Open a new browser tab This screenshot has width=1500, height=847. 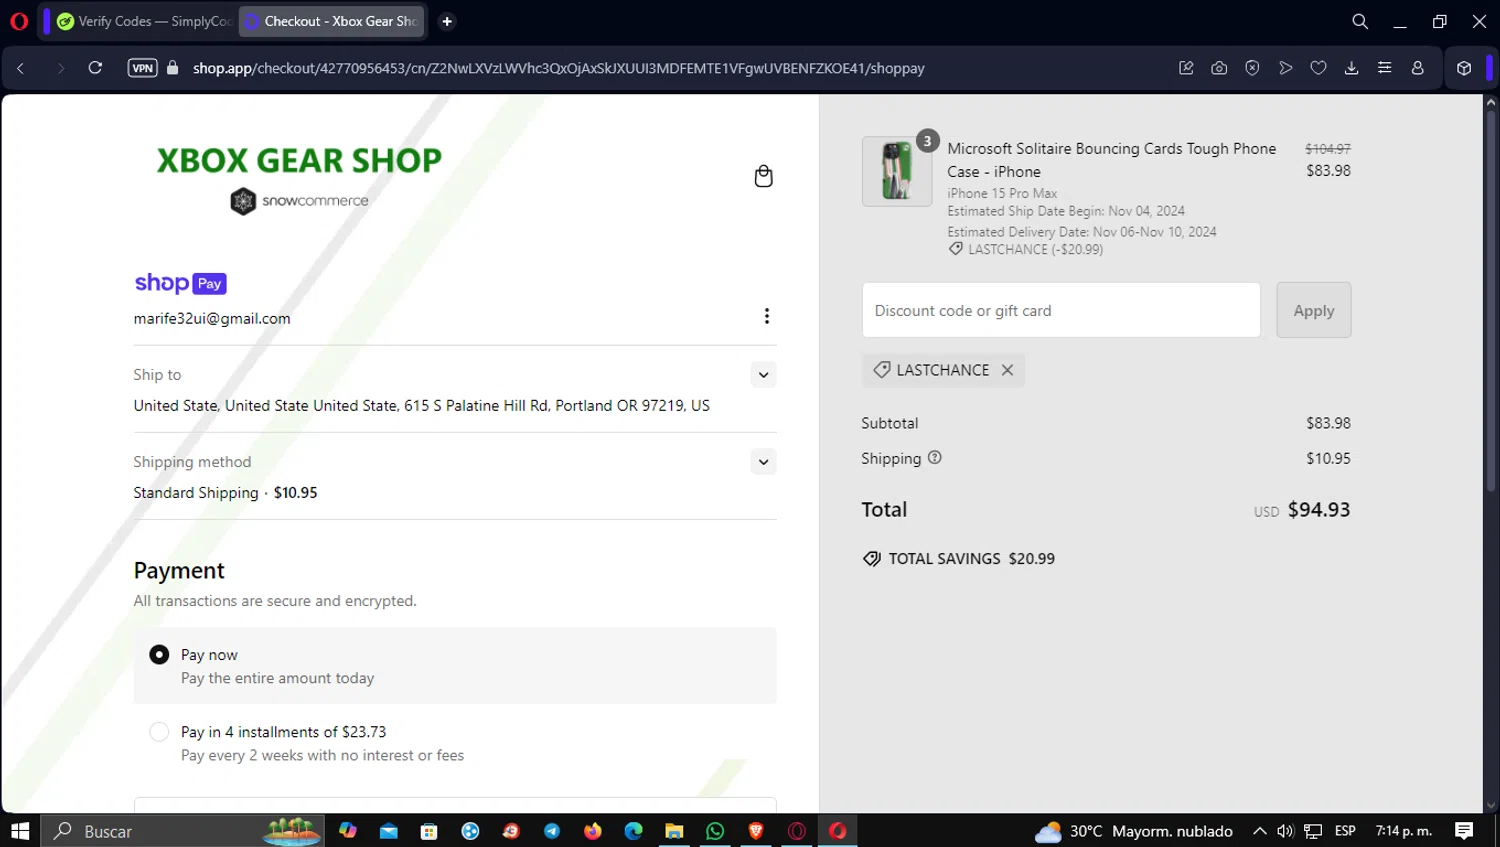447,21
